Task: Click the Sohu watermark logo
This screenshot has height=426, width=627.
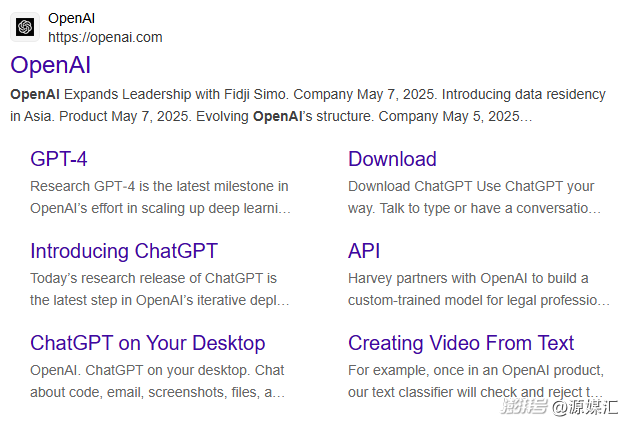Action: [x=525, y=407]
